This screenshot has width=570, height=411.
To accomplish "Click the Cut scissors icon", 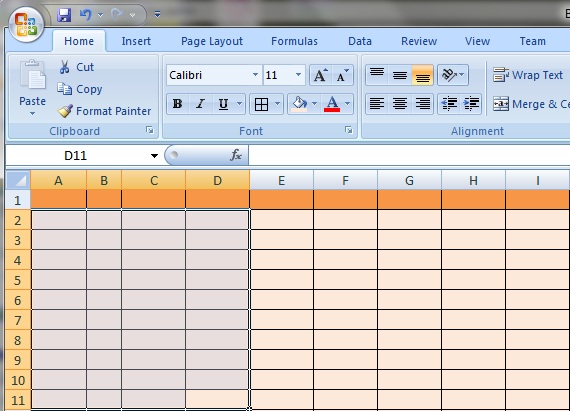I will tap(65, 67).
